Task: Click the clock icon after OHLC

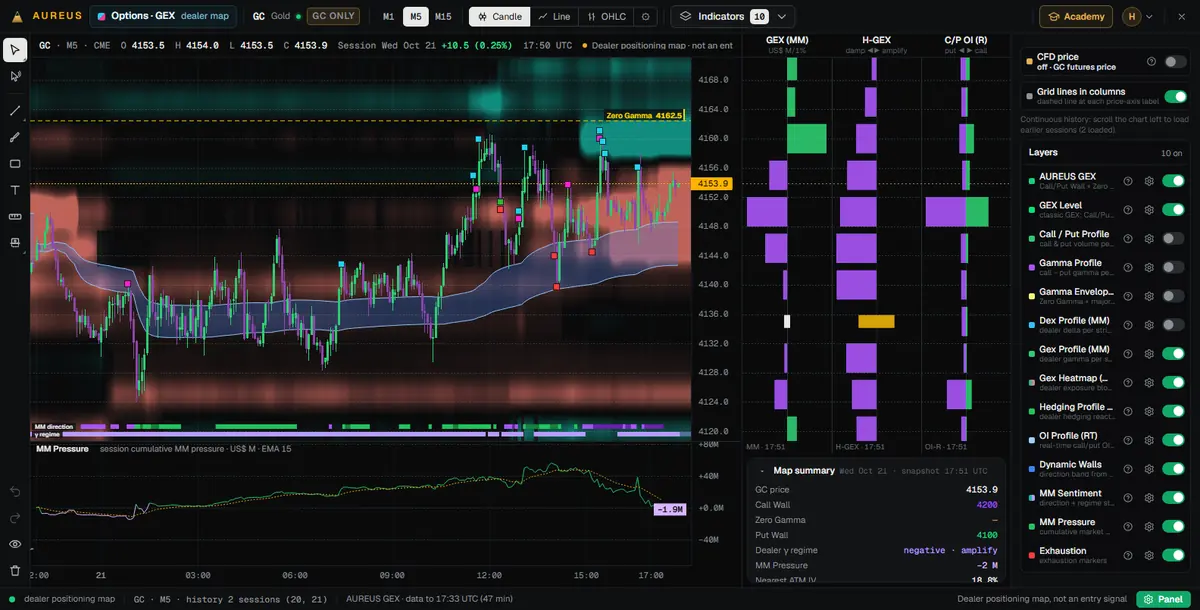Action: 646,17
